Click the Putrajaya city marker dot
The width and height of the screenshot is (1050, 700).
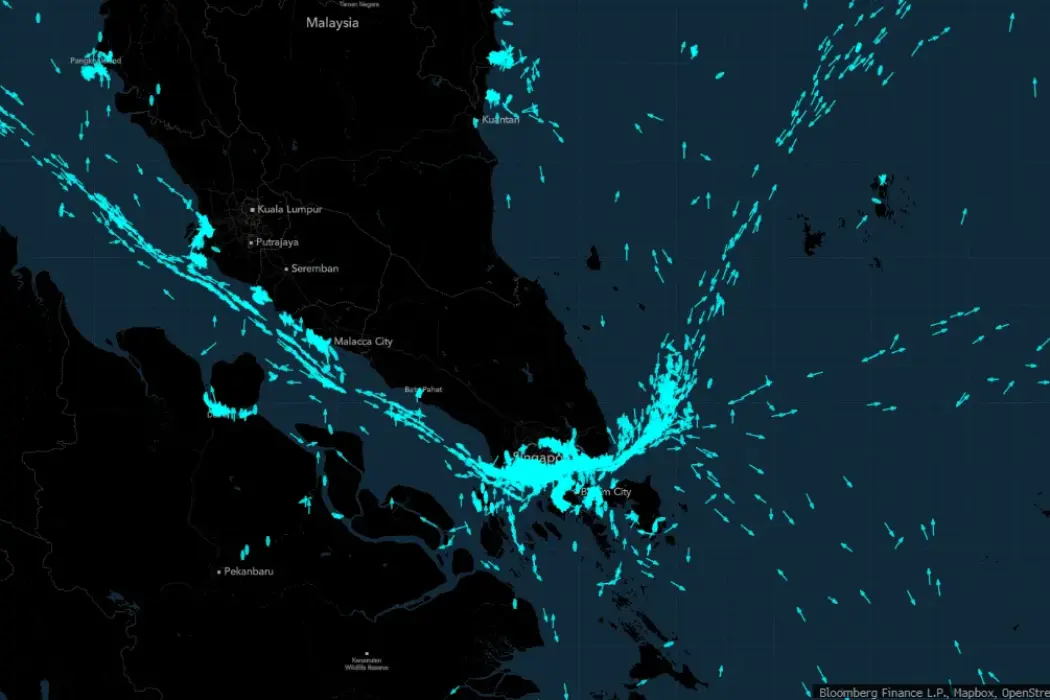[252, 243]
